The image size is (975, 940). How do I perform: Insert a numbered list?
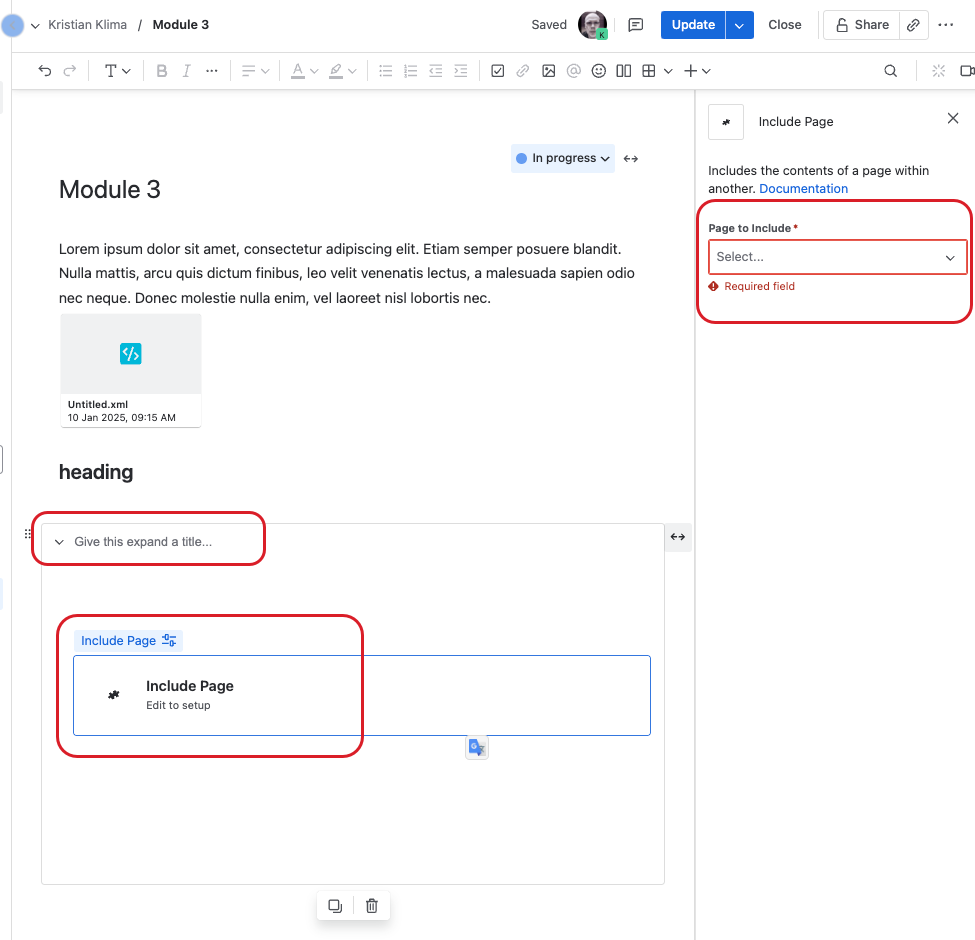pyautogui.click(x=410, y=71)
